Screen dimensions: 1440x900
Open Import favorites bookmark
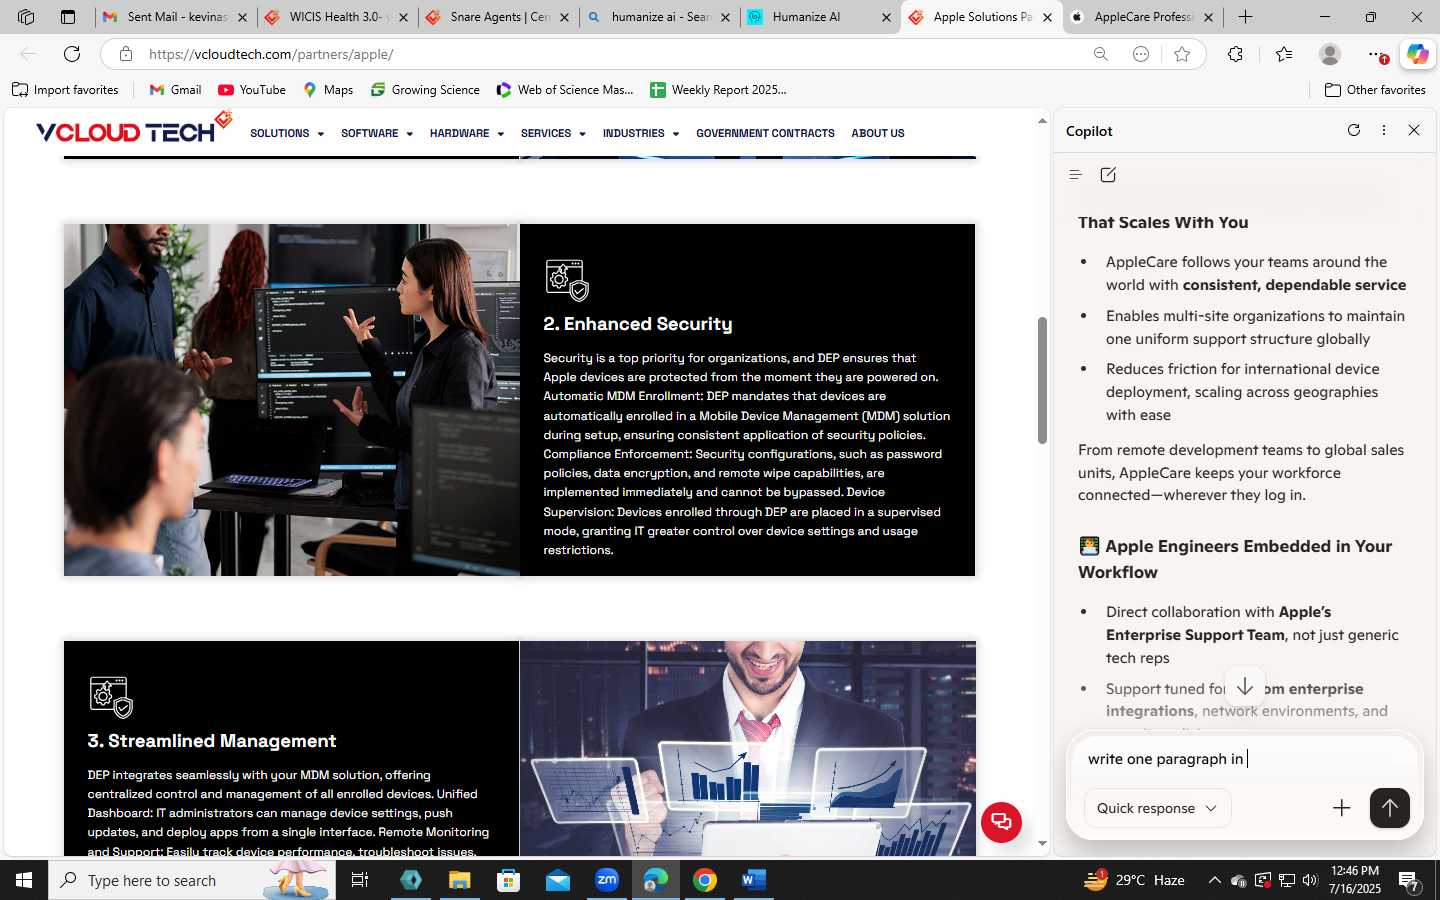tap(65, 90)
